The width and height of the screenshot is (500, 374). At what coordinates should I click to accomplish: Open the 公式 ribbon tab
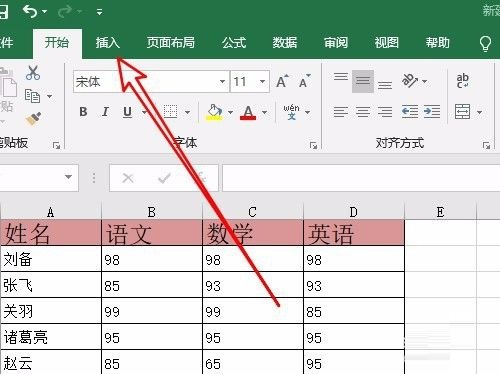[x=234, y=43]
